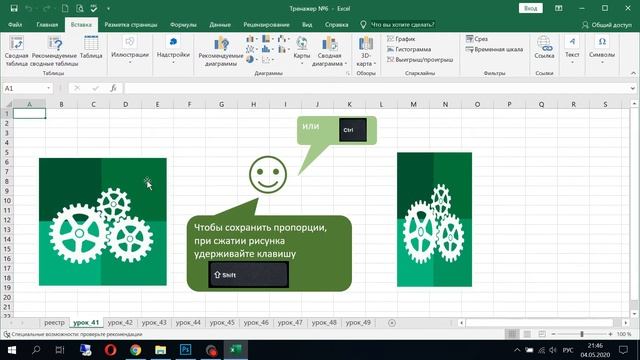
Task: Insert a column or bar chart
Action: (251, 39)
